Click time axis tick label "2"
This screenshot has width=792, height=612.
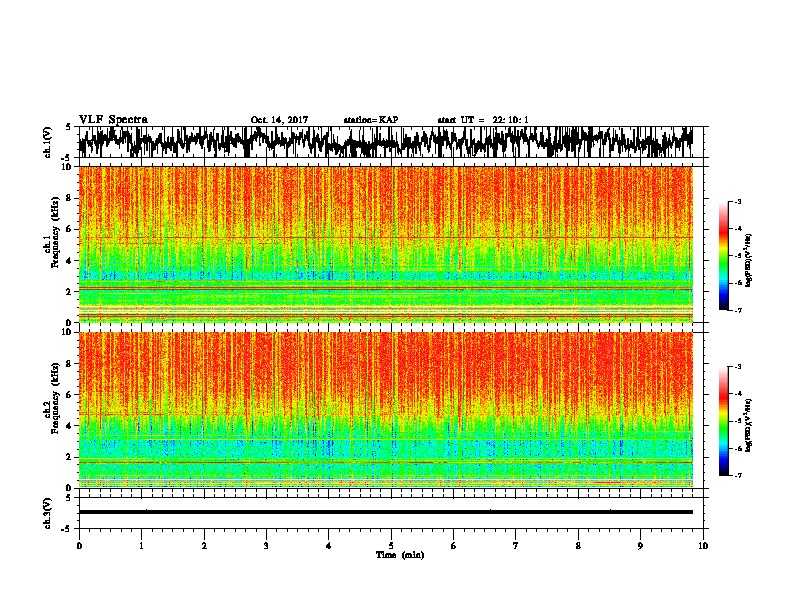pos(204,546)
